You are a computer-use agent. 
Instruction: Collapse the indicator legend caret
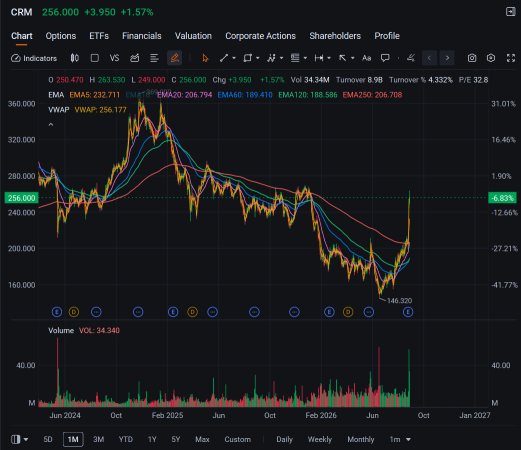(51, 125)
